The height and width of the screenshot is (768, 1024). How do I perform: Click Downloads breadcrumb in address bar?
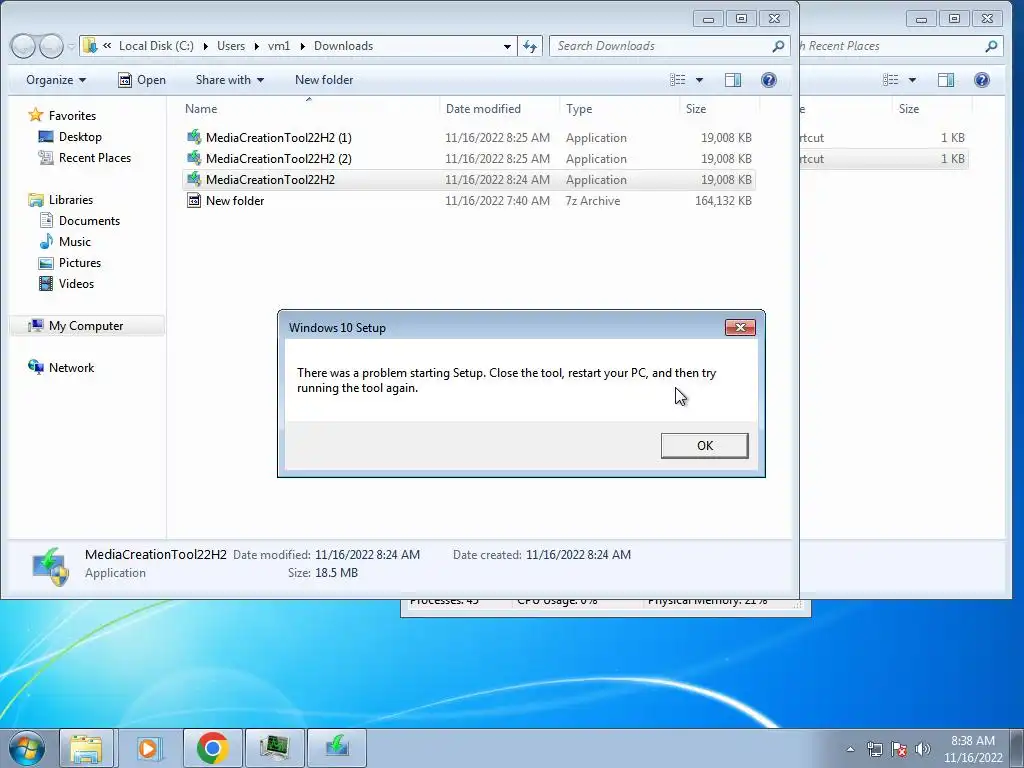coord(344,46)
